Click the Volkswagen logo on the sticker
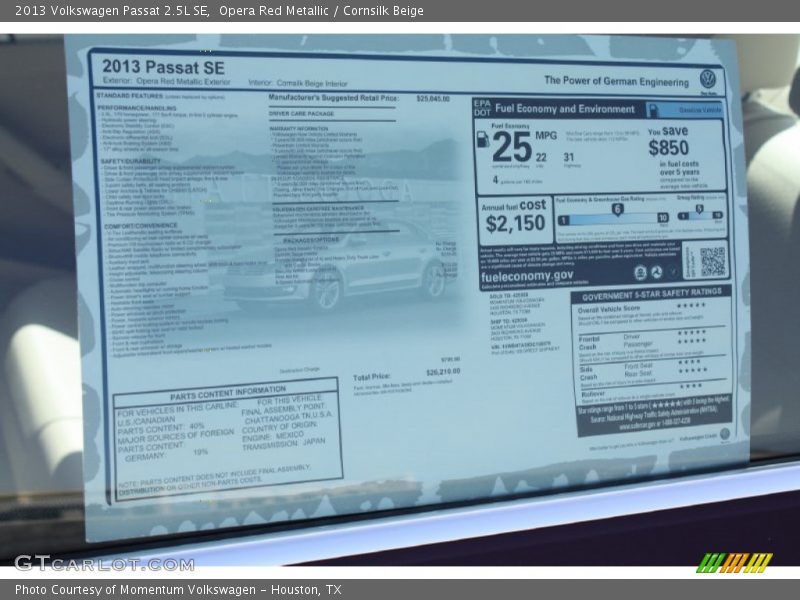This screenshot has height=600, width=800. [707, 79]
